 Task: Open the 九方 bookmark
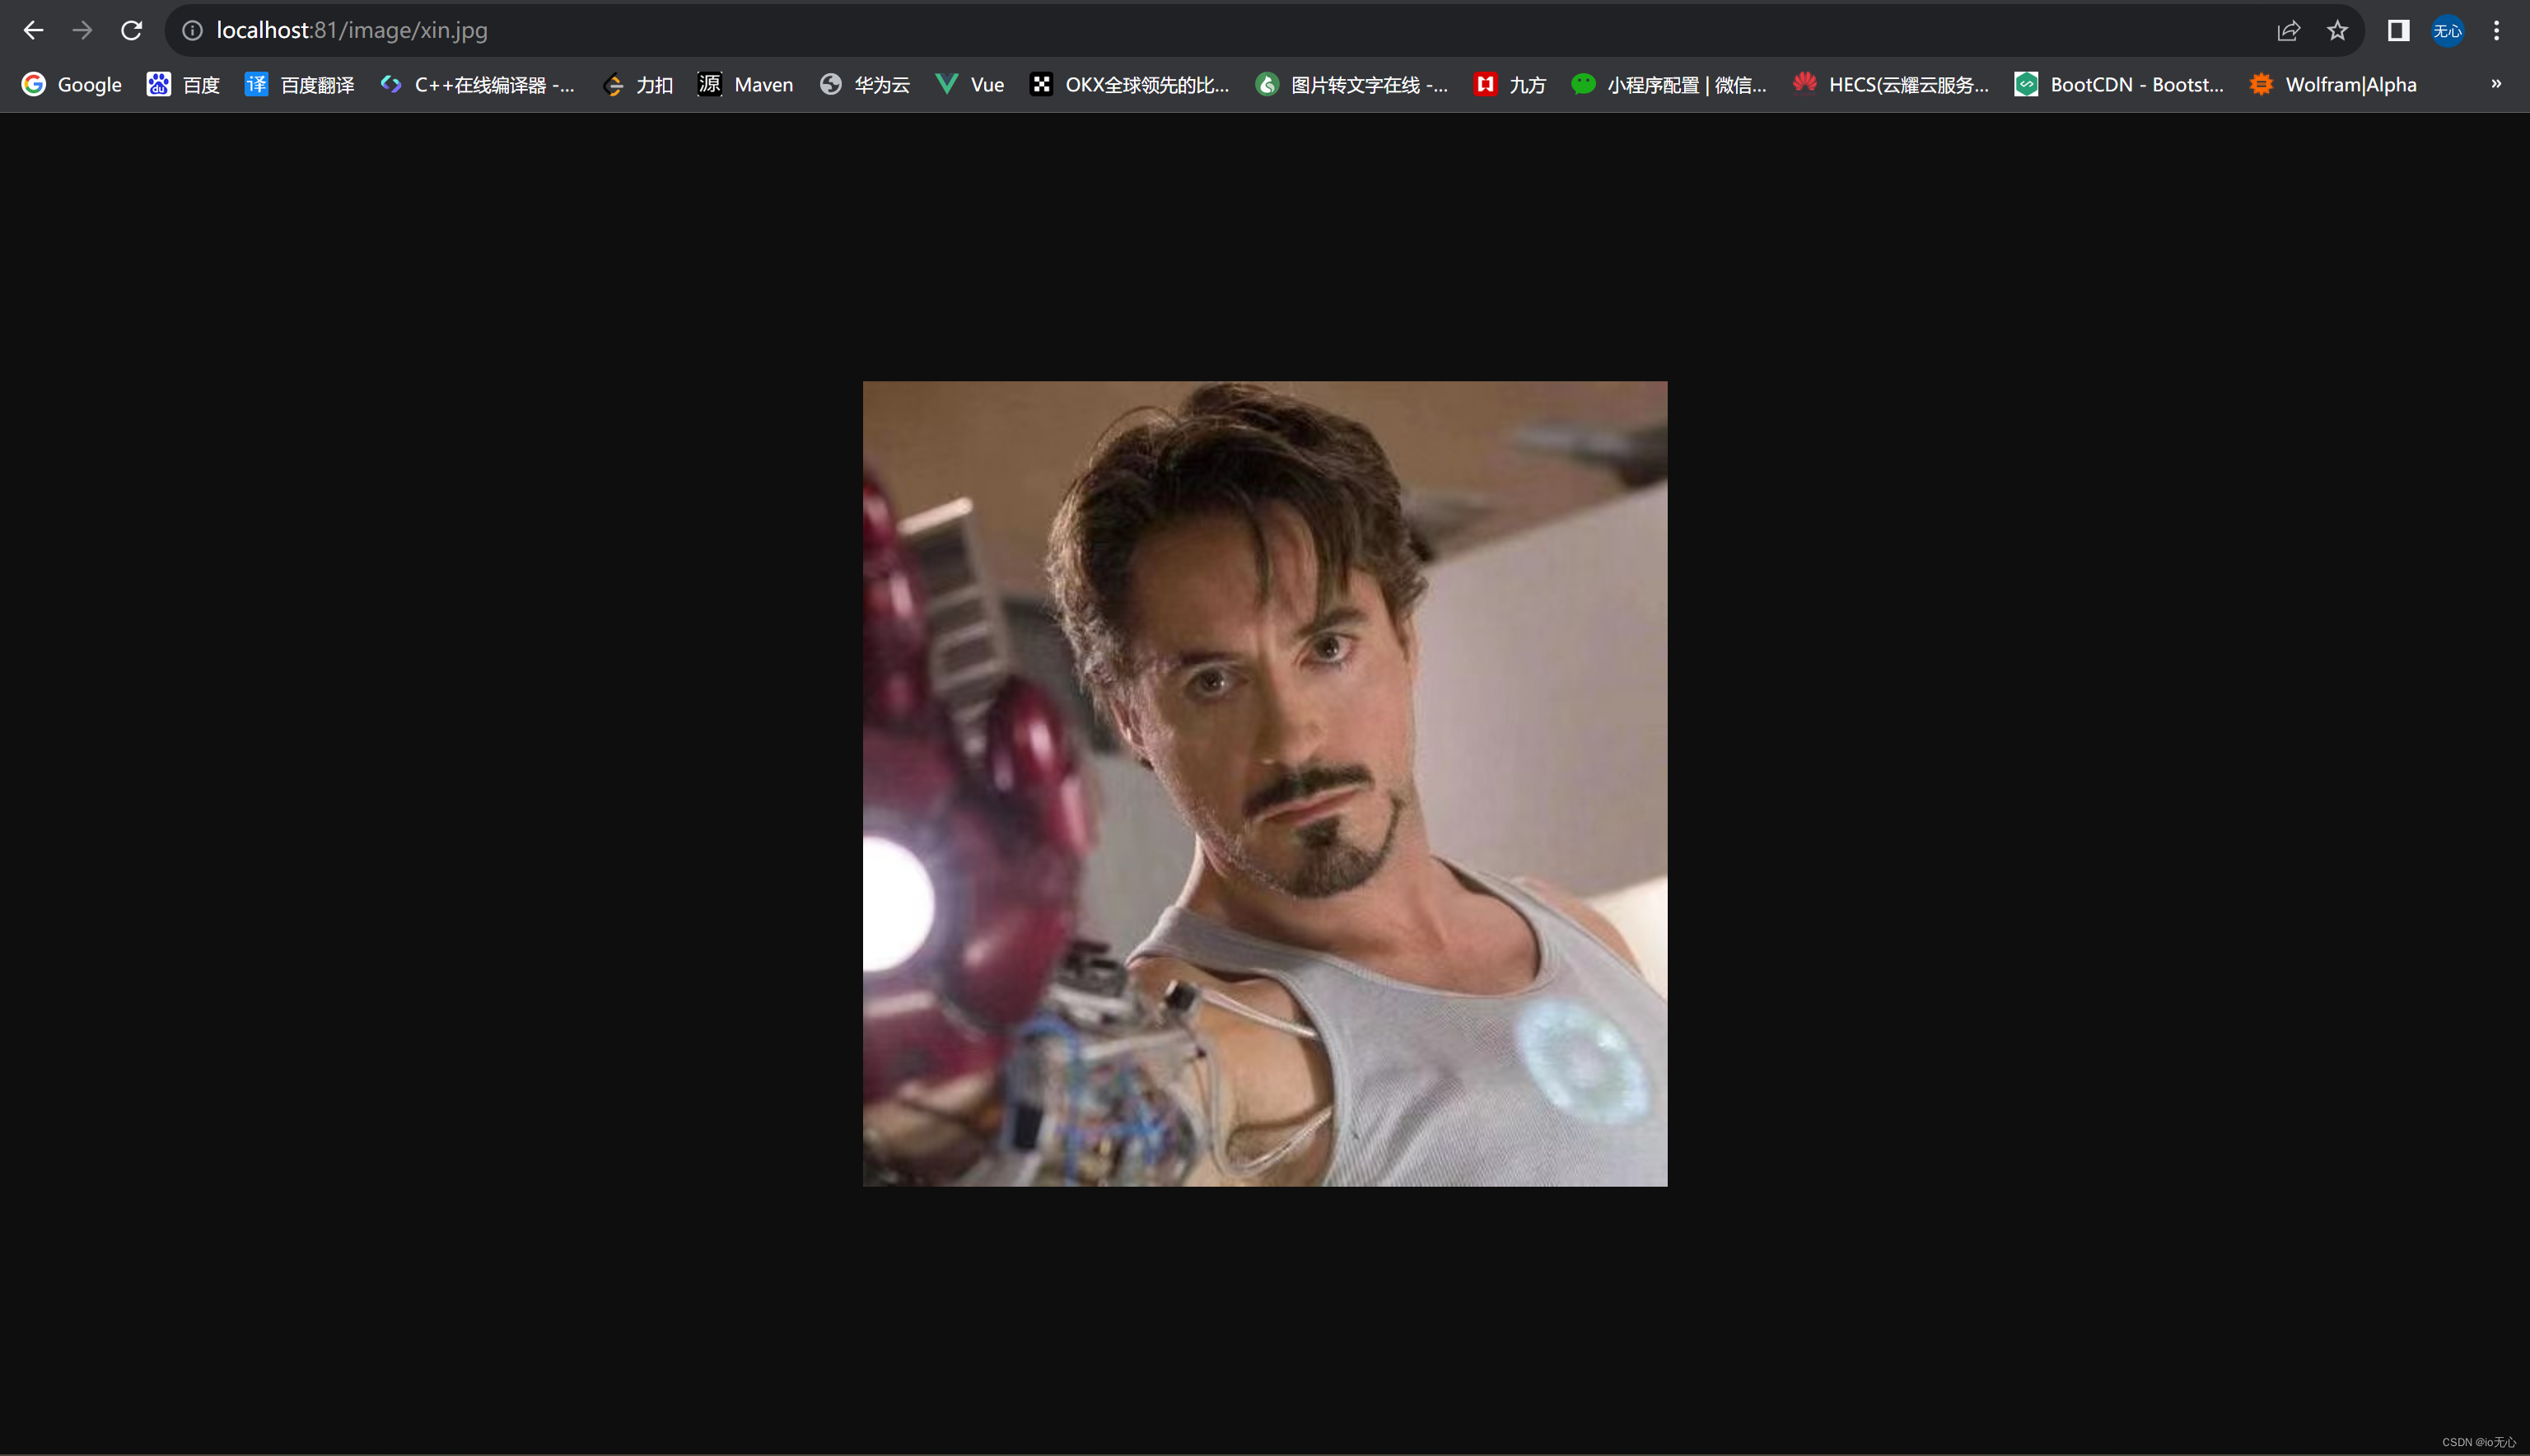[x=1509, y=85]
